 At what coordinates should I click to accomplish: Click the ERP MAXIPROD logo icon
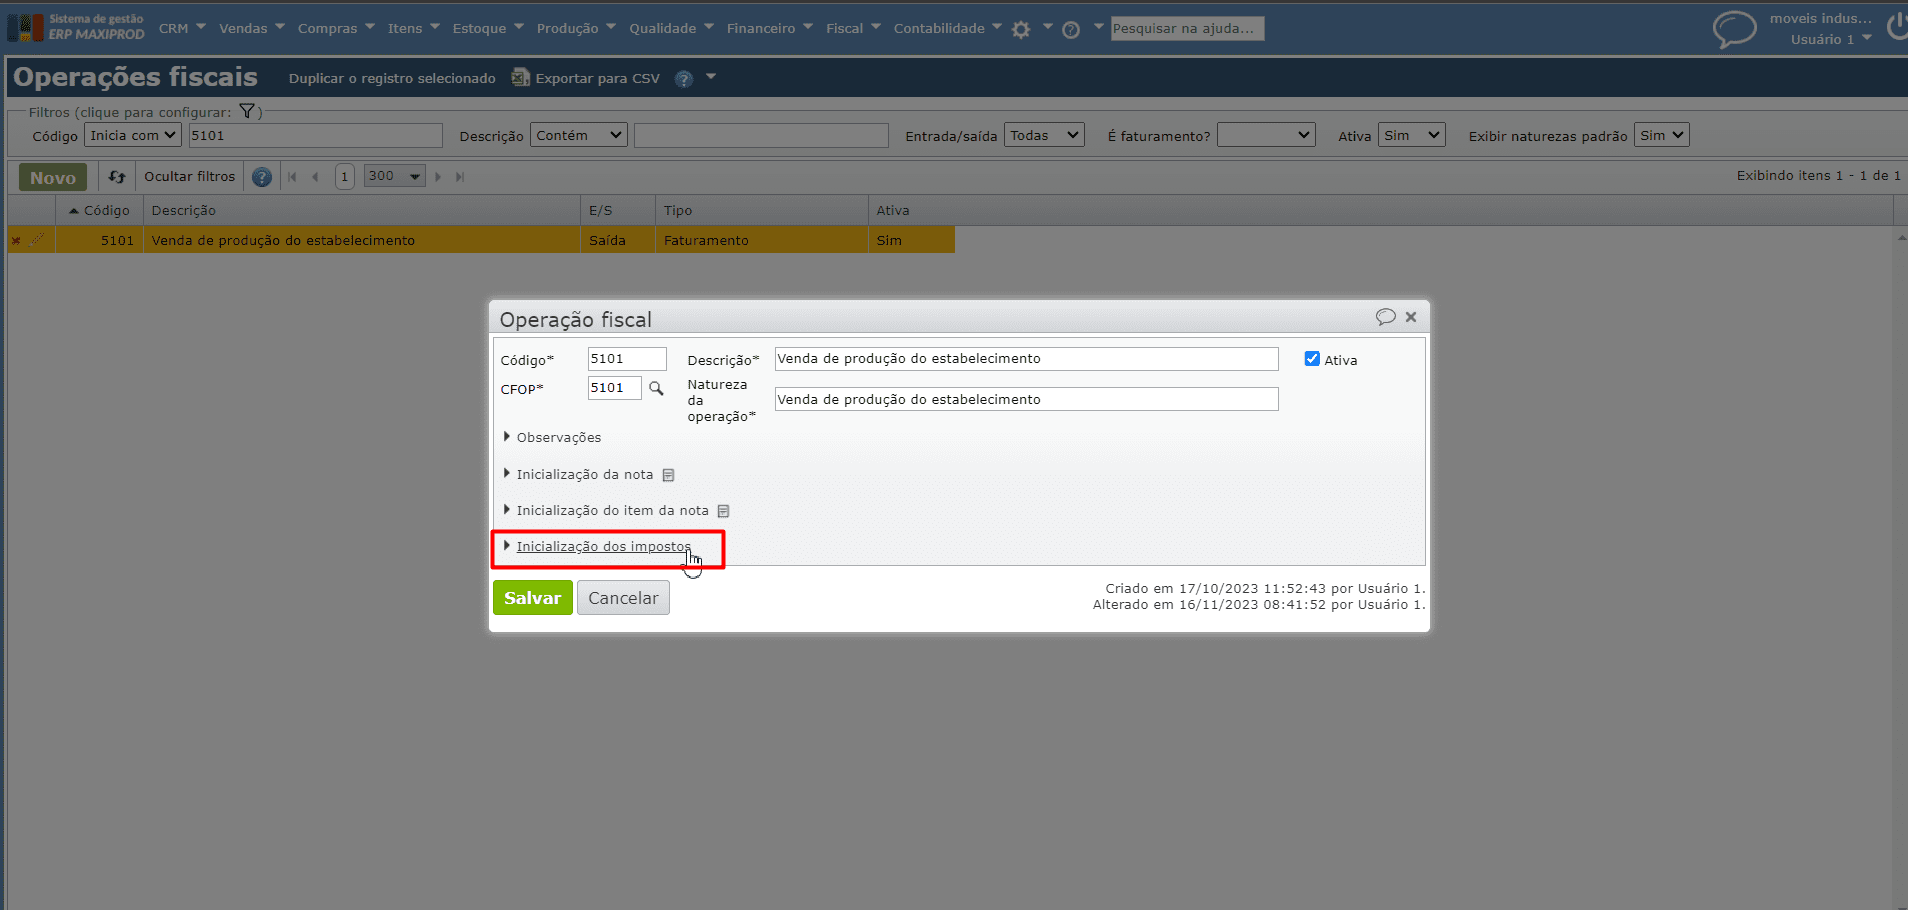pyautogui.click(x=25, y=27)
